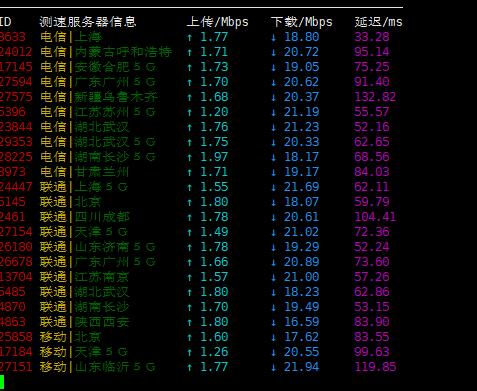Click upload value 1.75
This screenshot has height=391, width=477.
214,142
